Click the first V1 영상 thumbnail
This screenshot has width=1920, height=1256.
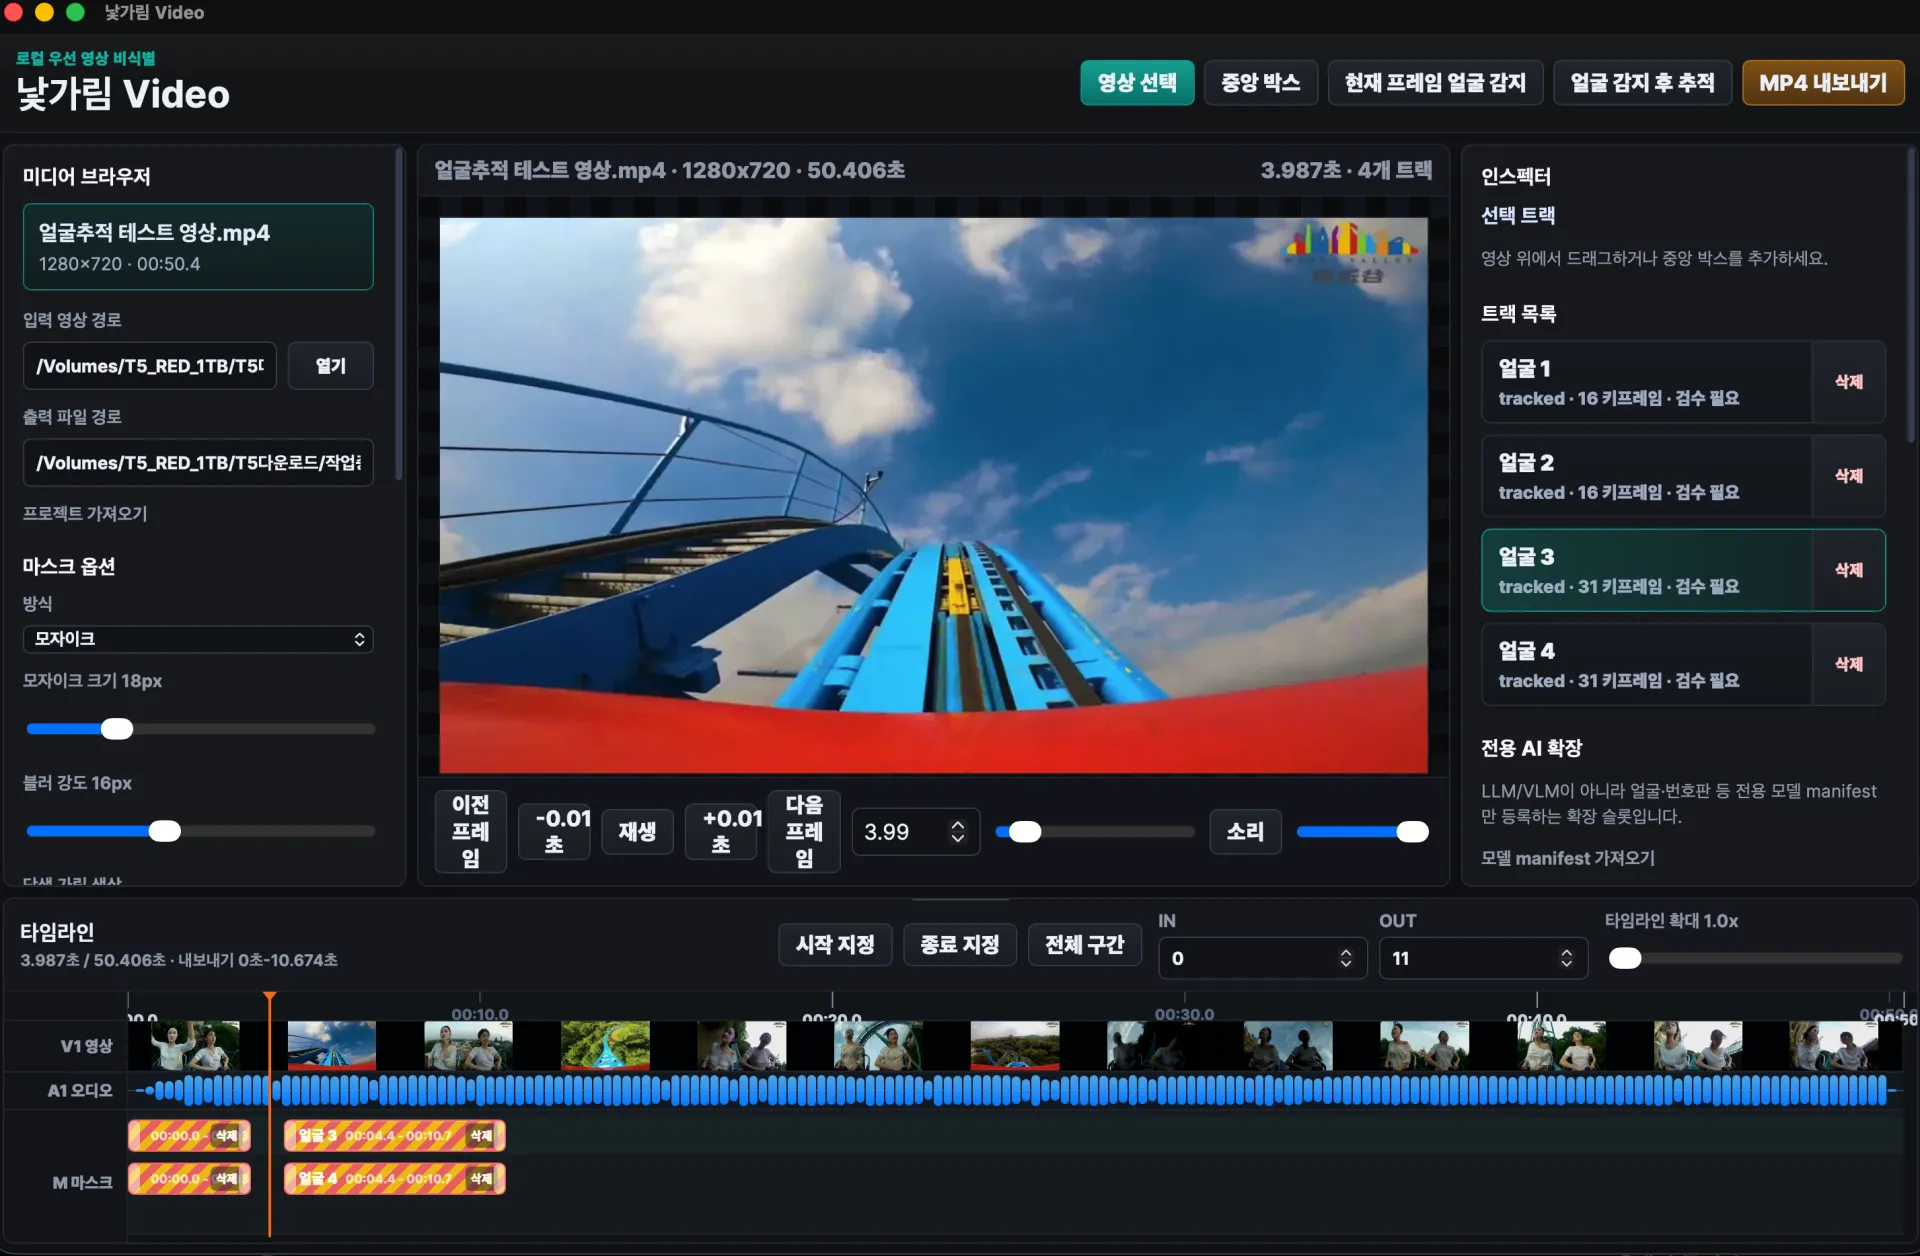point(195,1045)
